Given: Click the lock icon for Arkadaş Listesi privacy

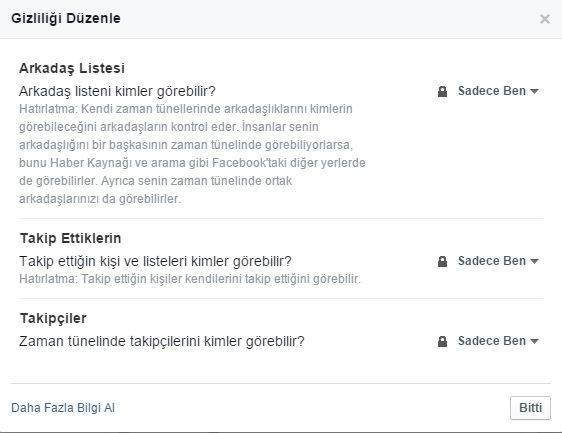Looking at the screenshot, I should [442, 91].
